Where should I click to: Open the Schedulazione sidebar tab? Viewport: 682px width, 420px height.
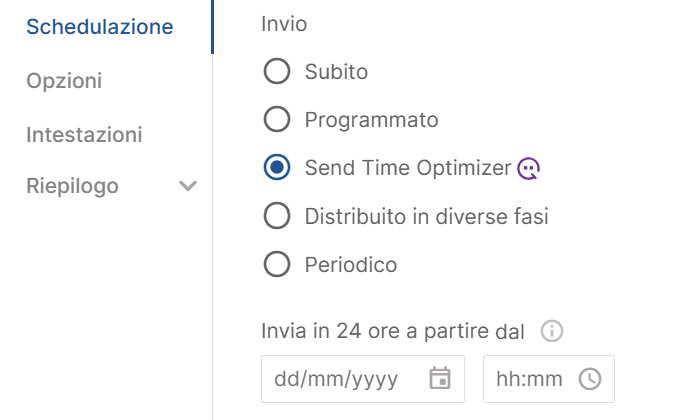coord(100,27)
